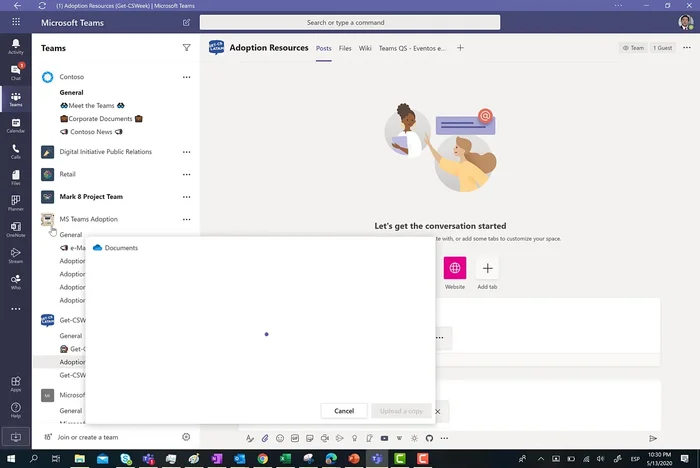Image resolution: width=700 pixels, height=468 pixels.
Task: Open the Files app in the sidebar
Action: tap(16, 177)
